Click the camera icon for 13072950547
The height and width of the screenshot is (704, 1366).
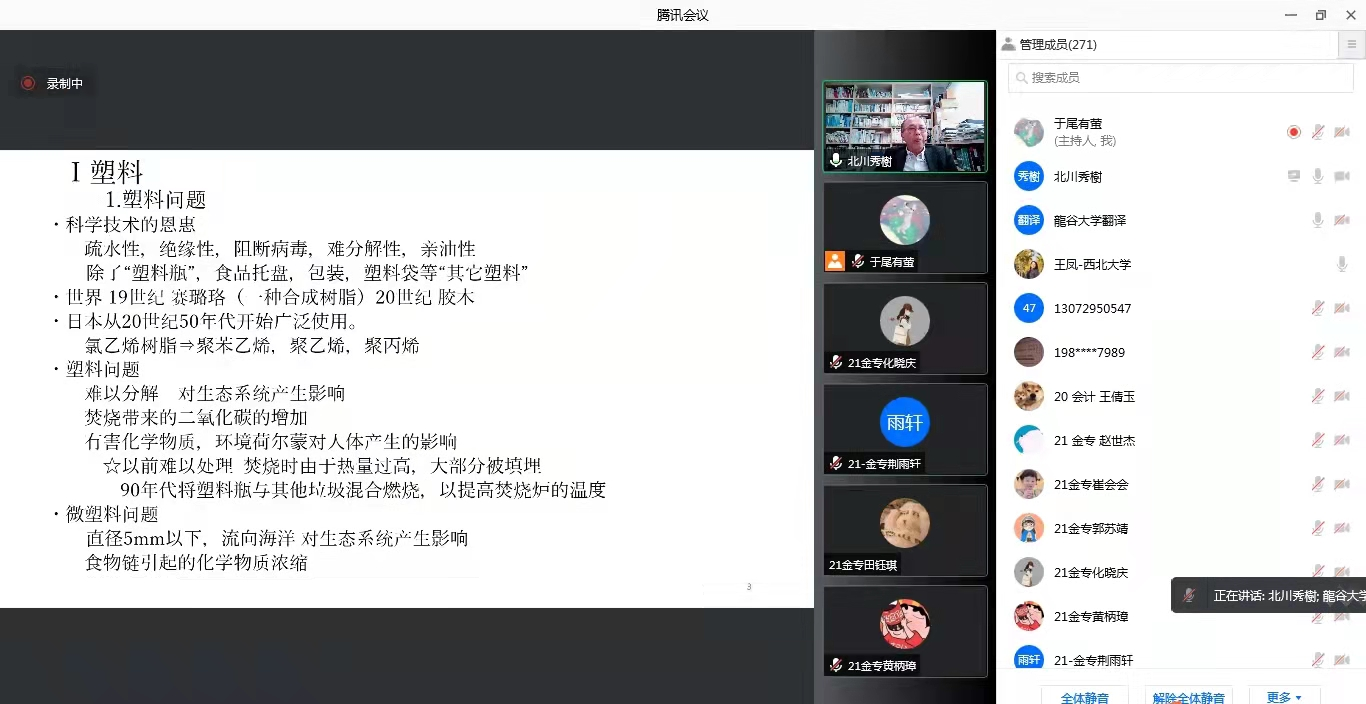pyautogui.click(x=1342, y=308)
